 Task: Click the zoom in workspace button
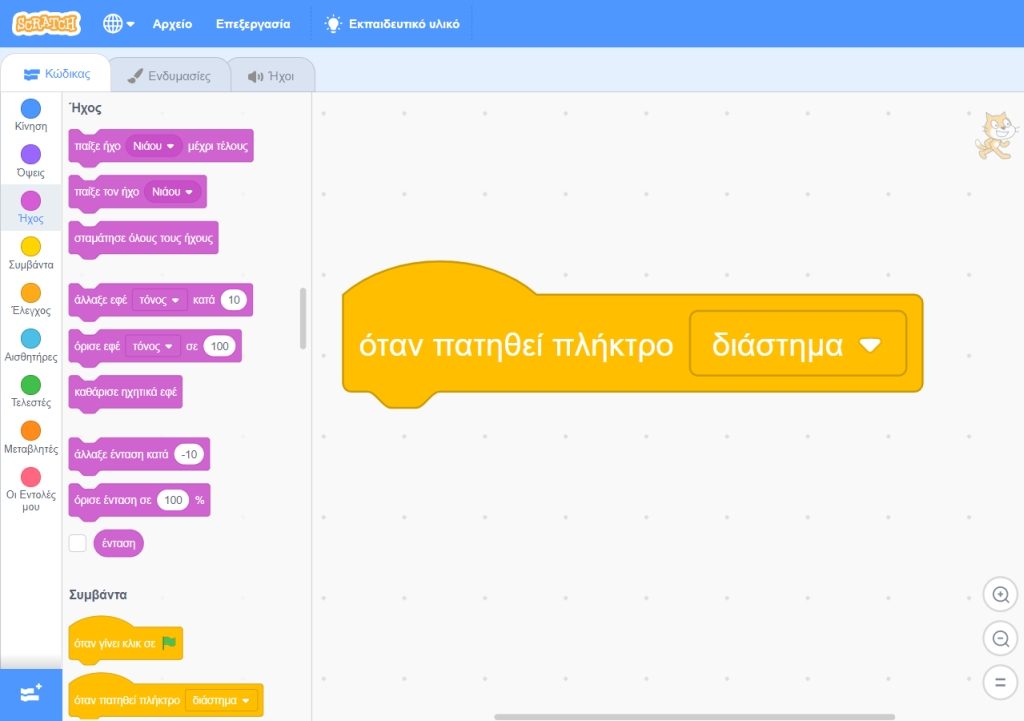click(998, 595)
